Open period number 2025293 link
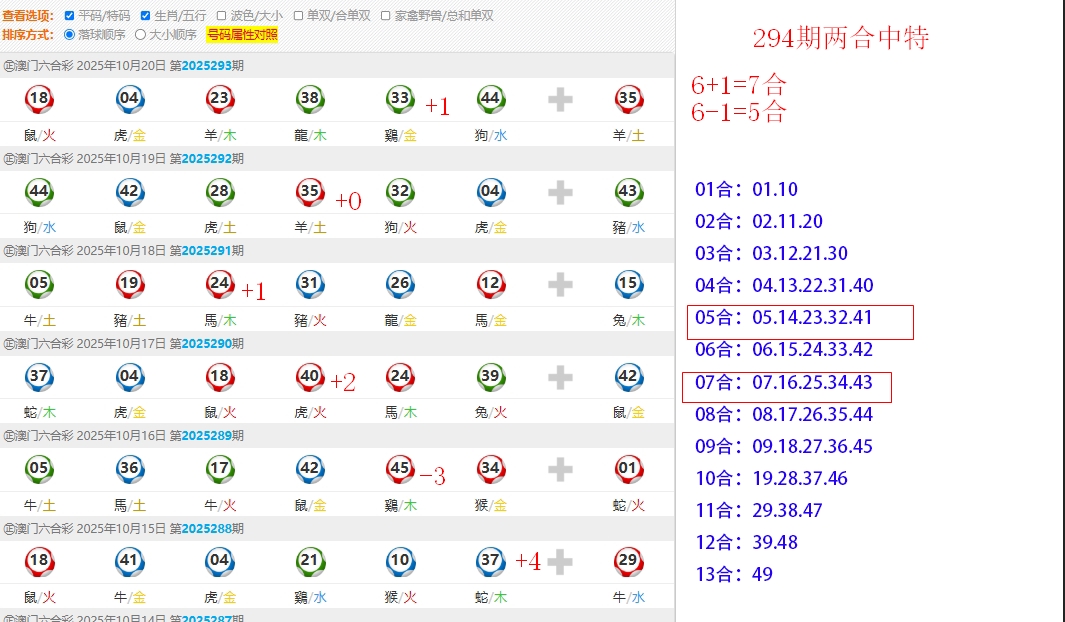 pos(206,66)
